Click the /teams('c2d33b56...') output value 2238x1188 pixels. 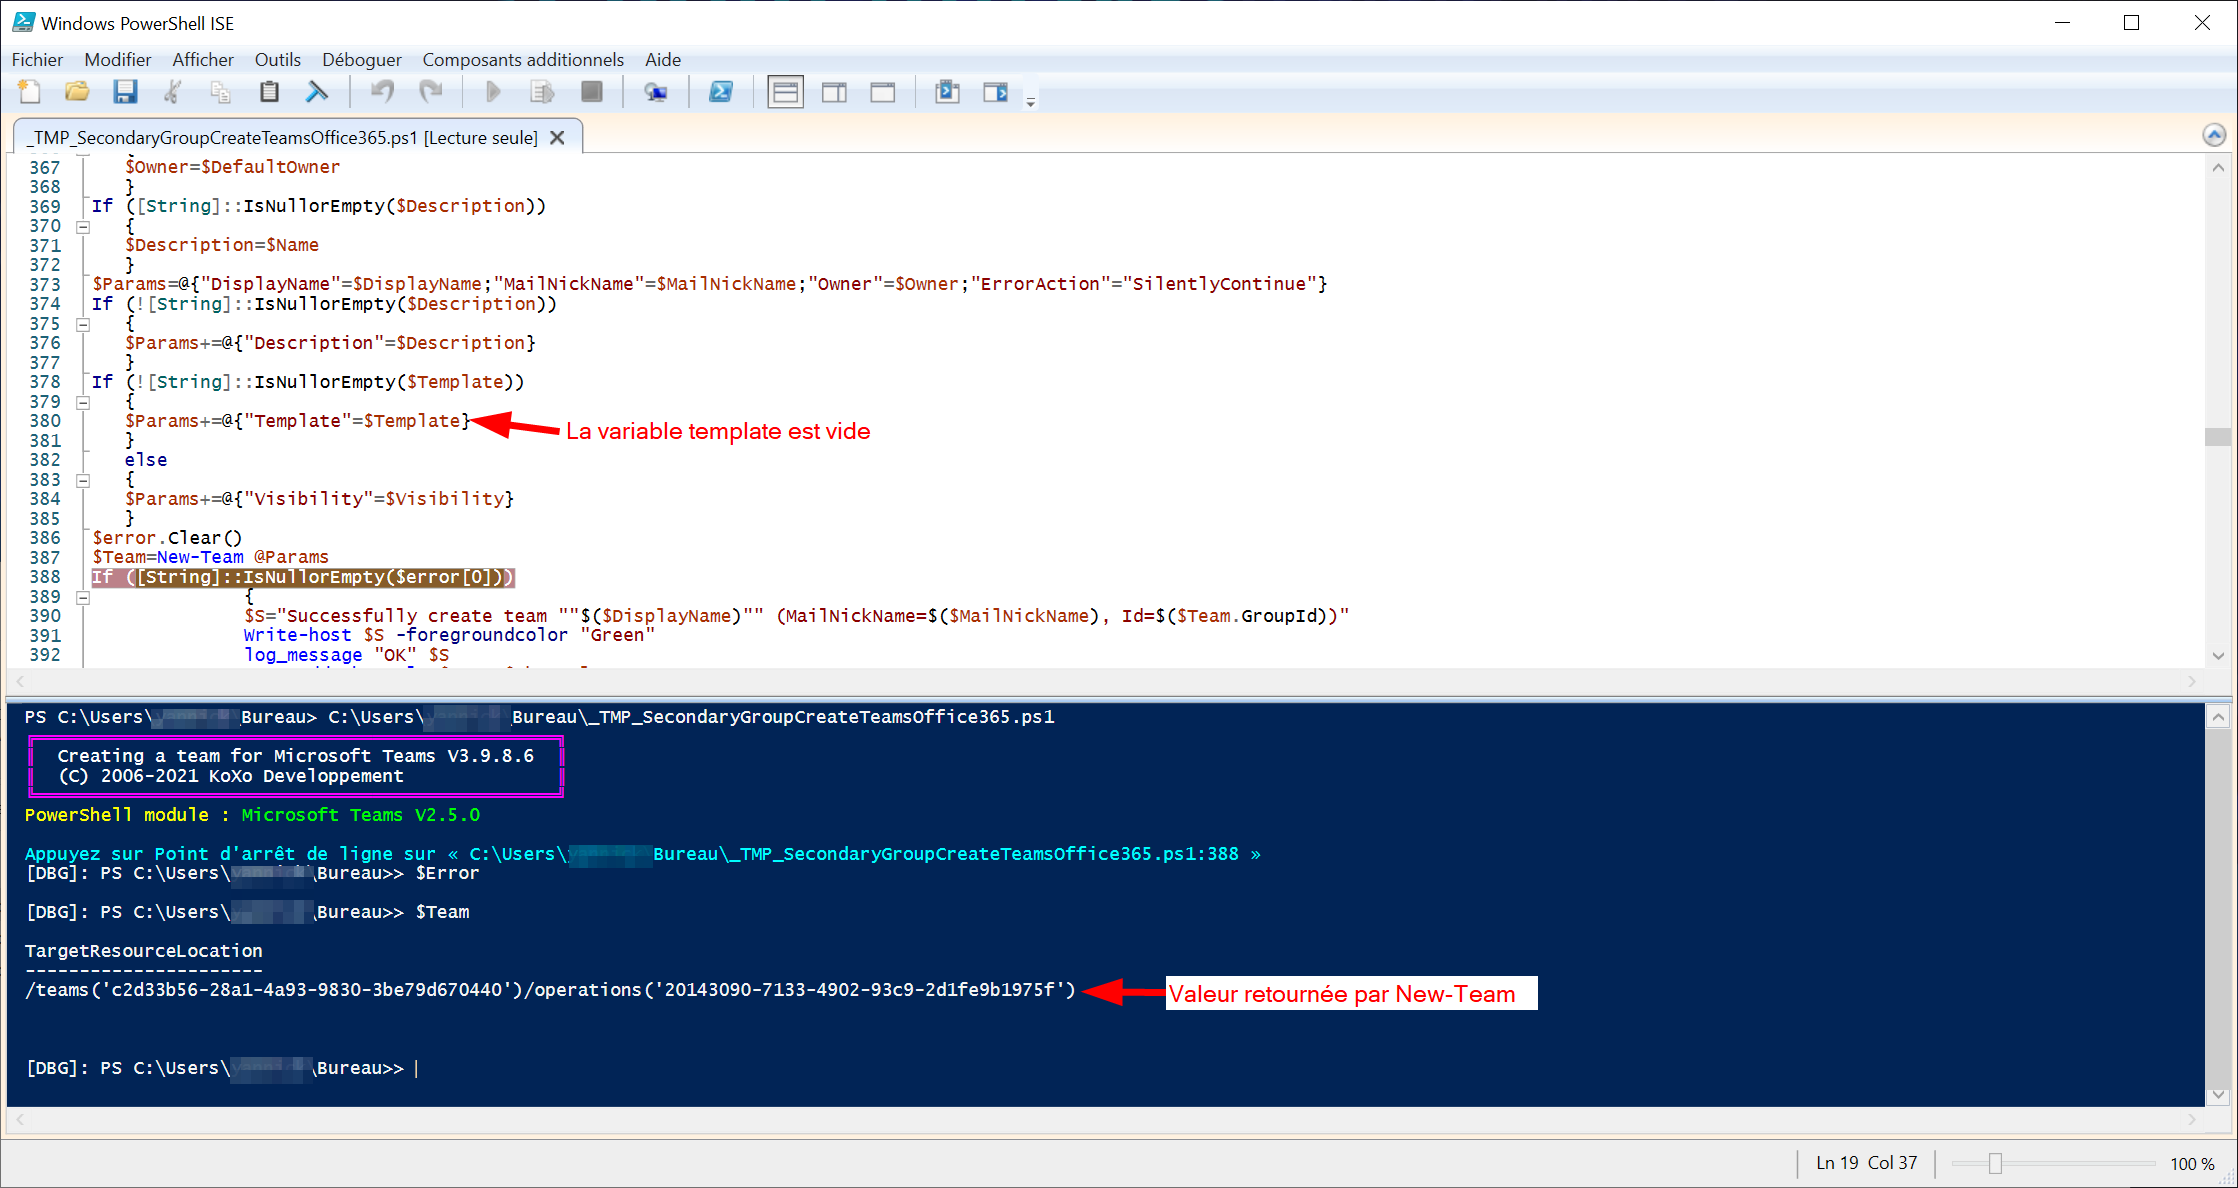pyautogui.click(x=550, y=990)
